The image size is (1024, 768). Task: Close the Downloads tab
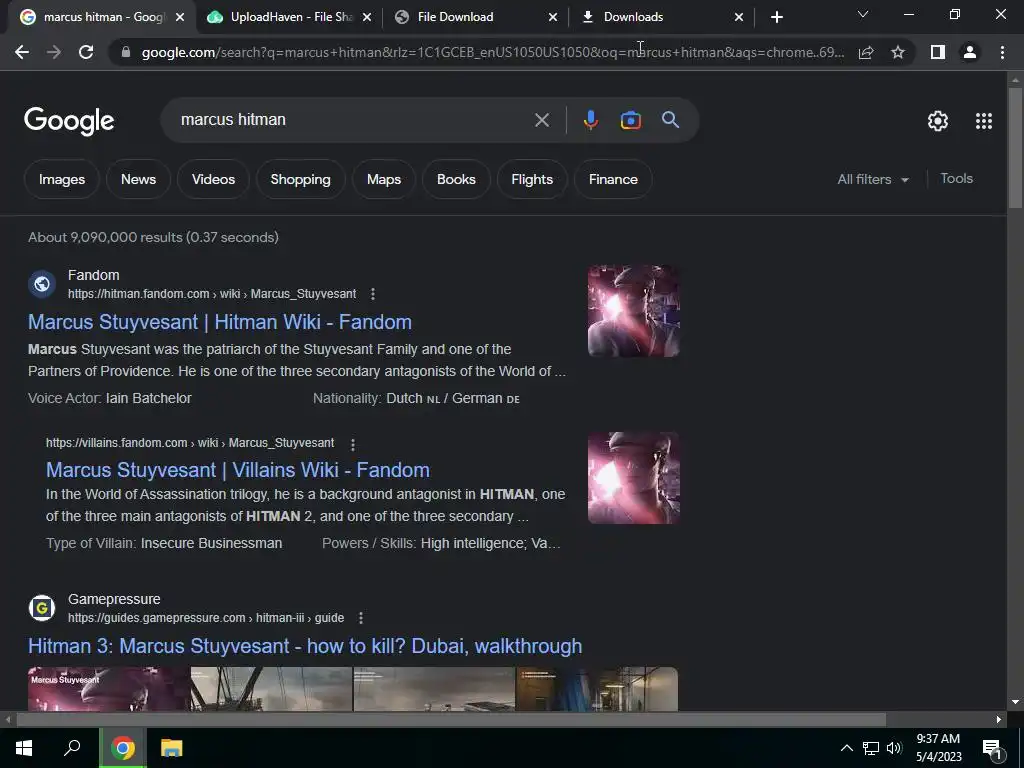pos(739,17)
